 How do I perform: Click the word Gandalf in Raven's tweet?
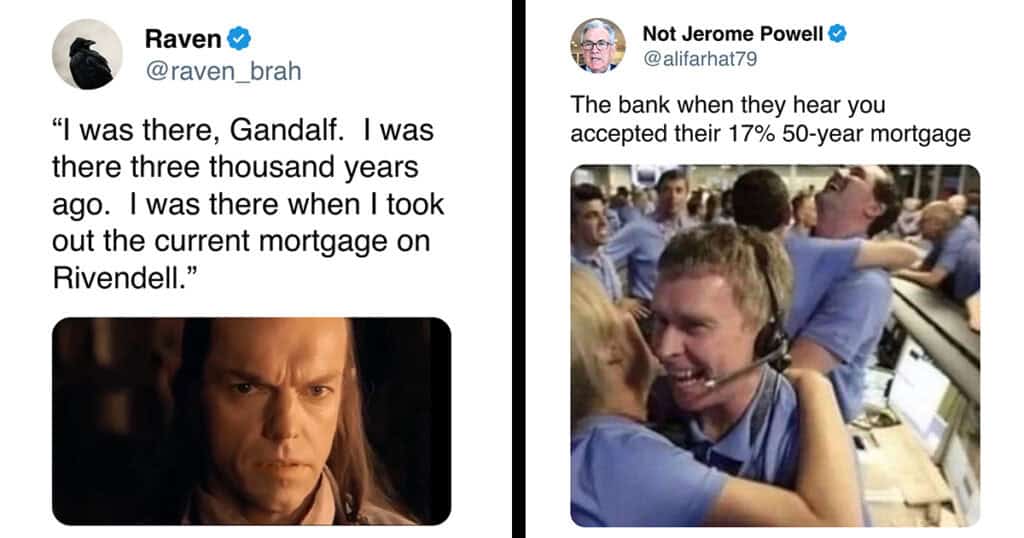tap(286, 130)
